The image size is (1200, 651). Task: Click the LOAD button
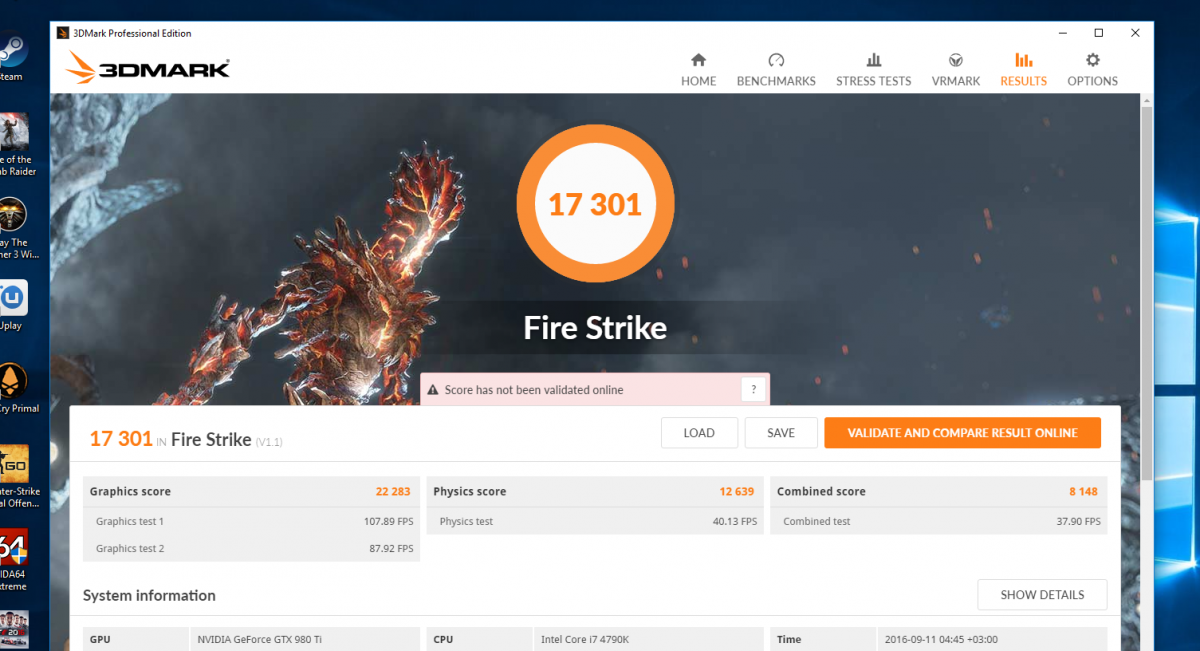[x=699, y=433]
